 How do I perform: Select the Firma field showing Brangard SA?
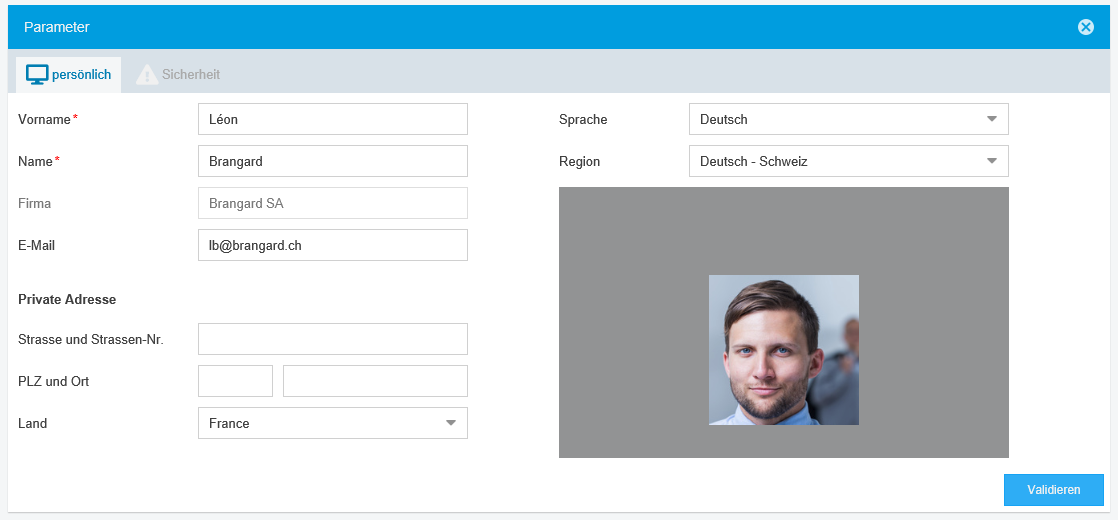[x=332, y=203]
